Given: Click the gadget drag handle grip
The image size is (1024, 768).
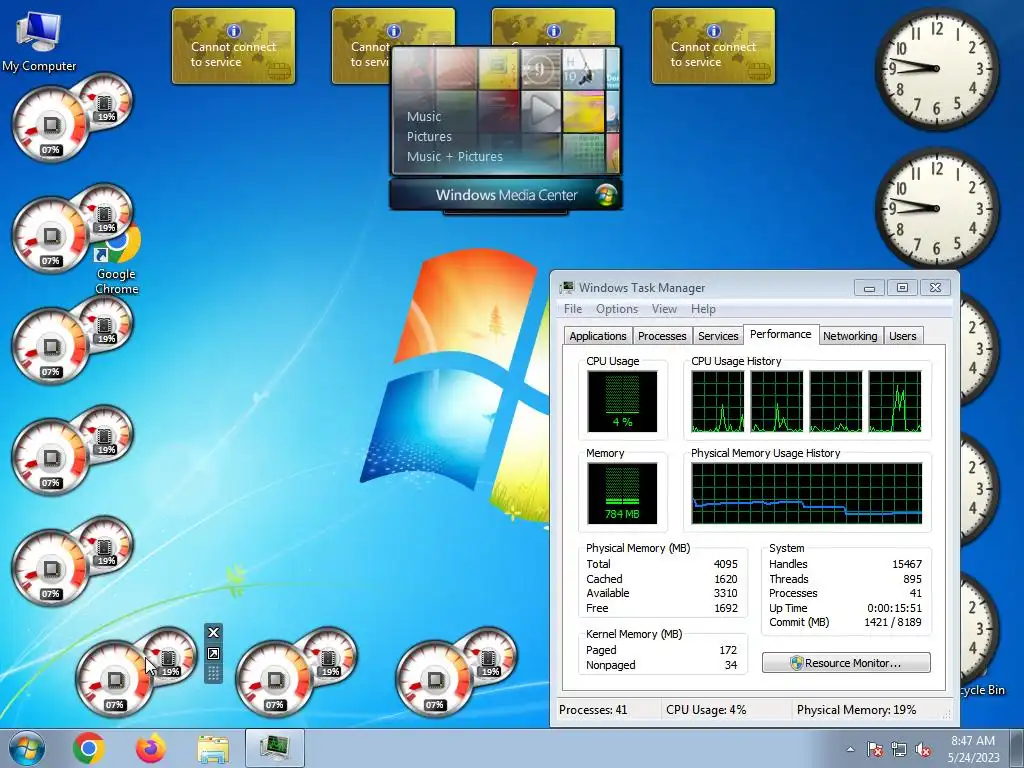Looking at the screenshot, I should point(213,673).
